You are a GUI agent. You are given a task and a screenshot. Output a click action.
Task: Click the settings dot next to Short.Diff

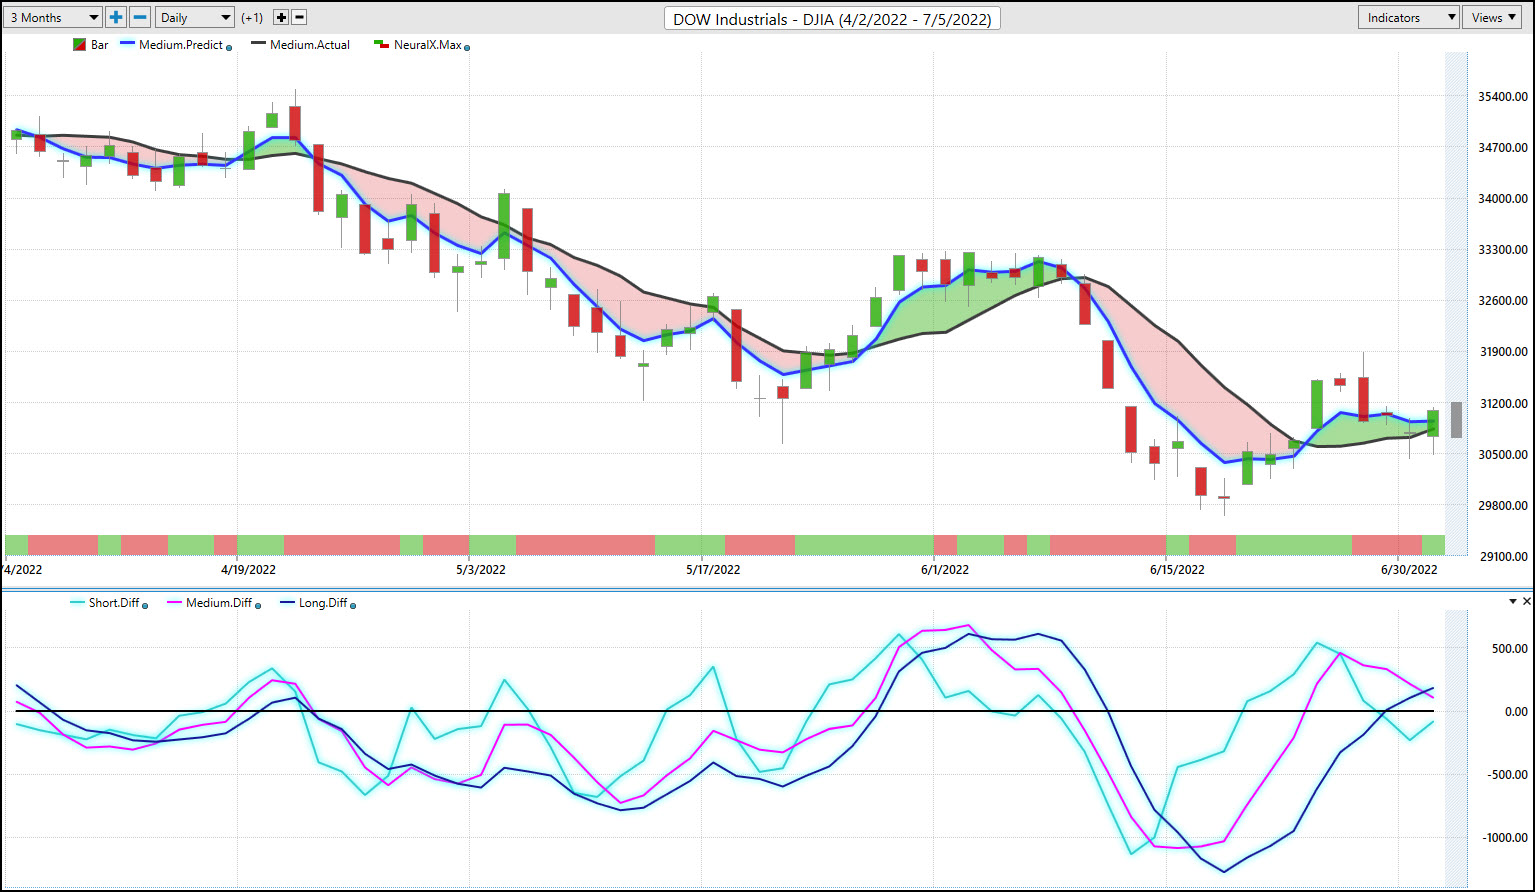coord(145,605)
